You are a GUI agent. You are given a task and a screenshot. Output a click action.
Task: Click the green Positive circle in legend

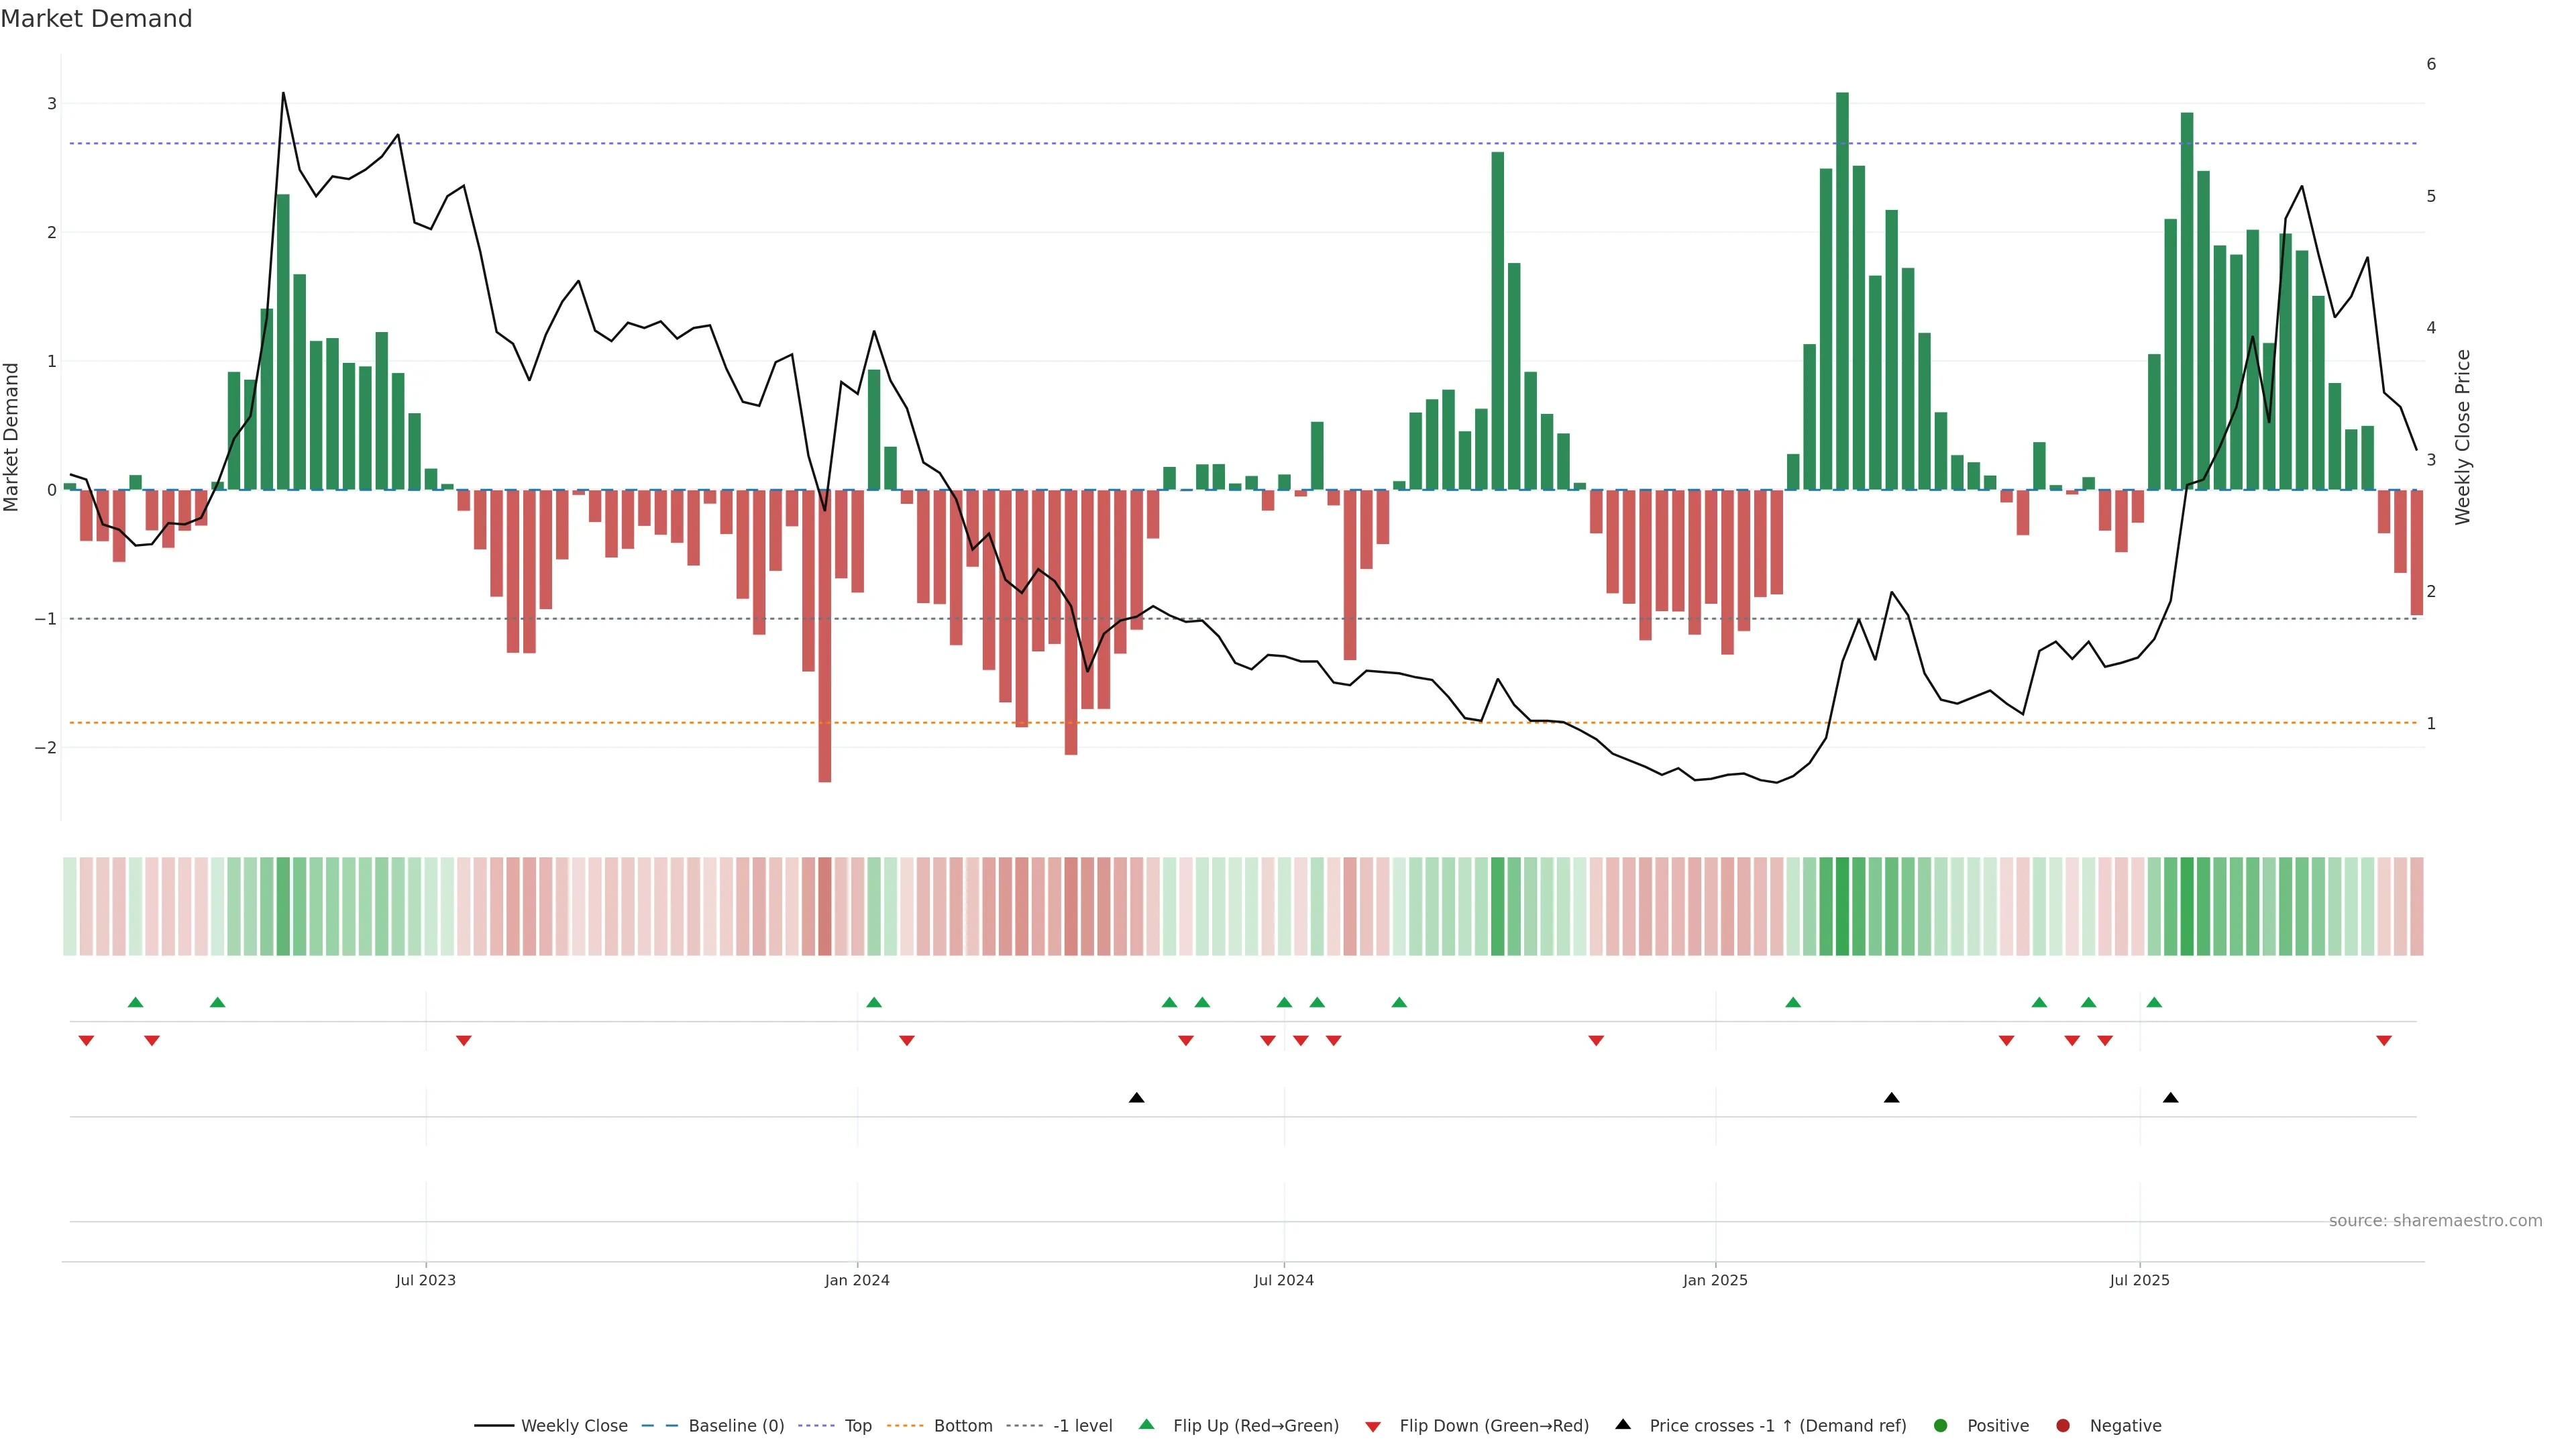pos(1941,1425)
